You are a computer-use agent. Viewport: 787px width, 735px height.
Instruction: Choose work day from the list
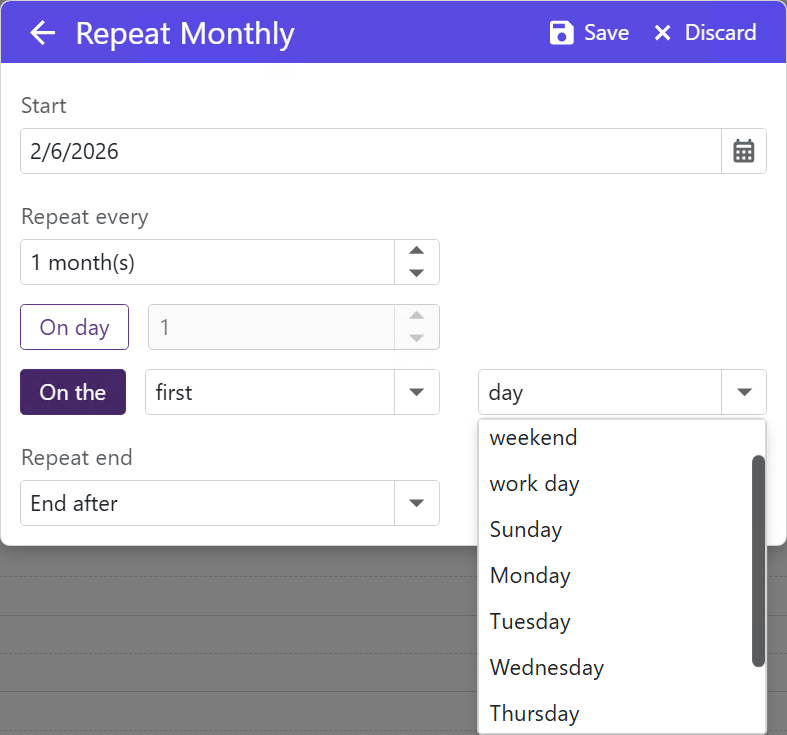pos(534,484)
